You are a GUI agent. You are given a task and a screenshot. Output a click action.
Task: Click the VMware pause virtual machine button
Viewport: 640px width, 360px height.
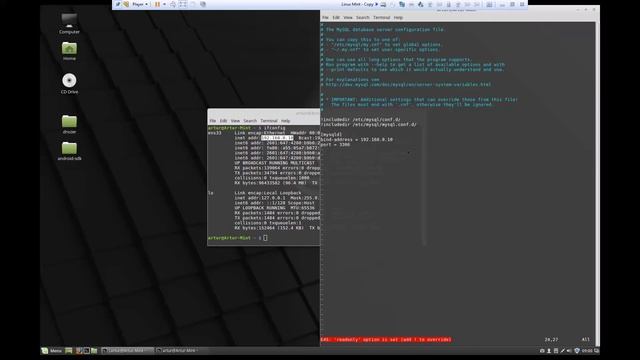tap(157, 4)
